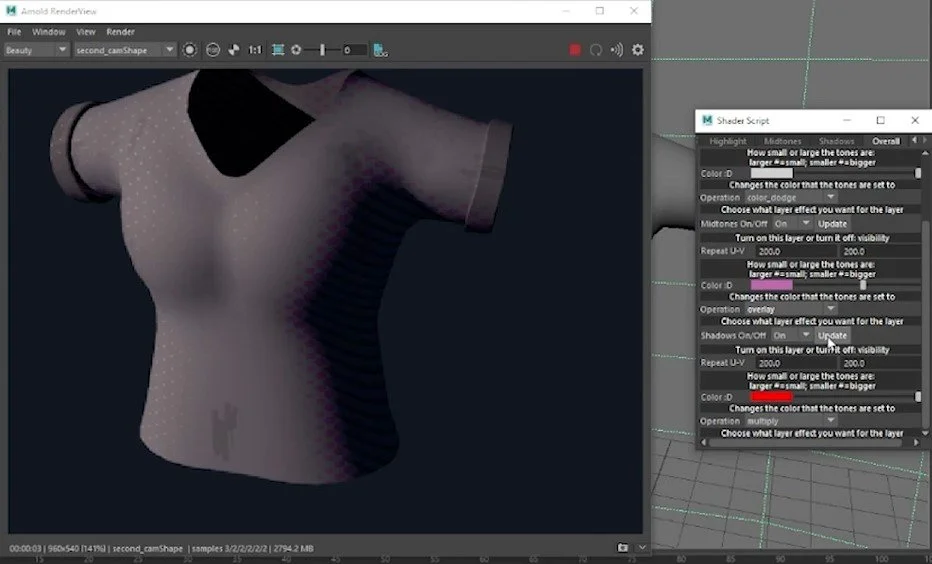The height and width of the screenshot is (564, 932).
Task: Click the Shader Script horizontal scrollbar left arrow
Action: point(704,442)
